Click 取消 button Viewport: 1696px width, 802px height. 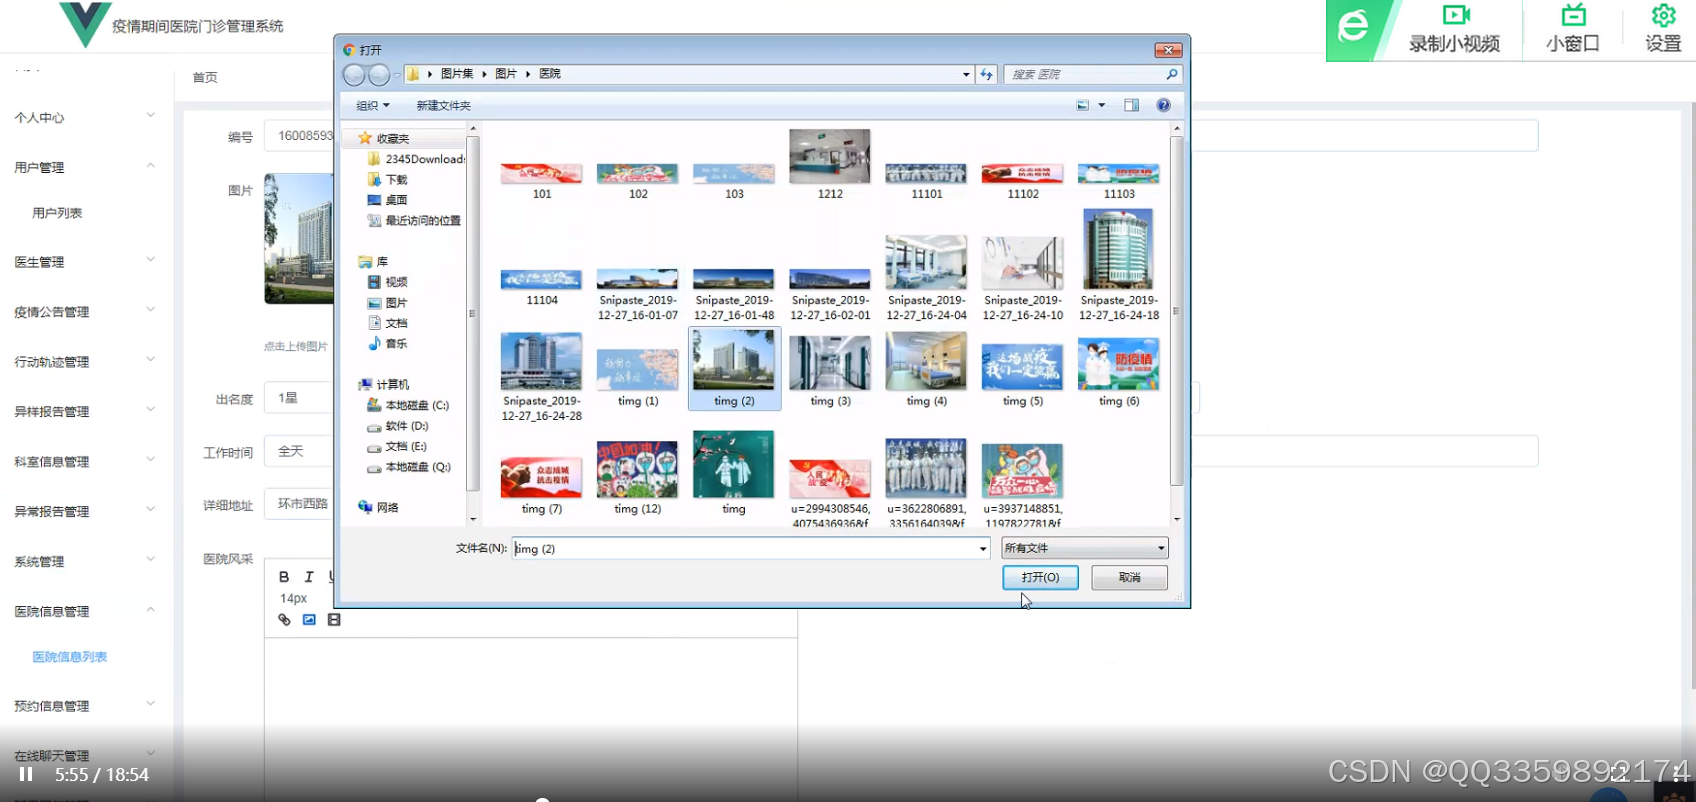click(x=1129, y=577)
